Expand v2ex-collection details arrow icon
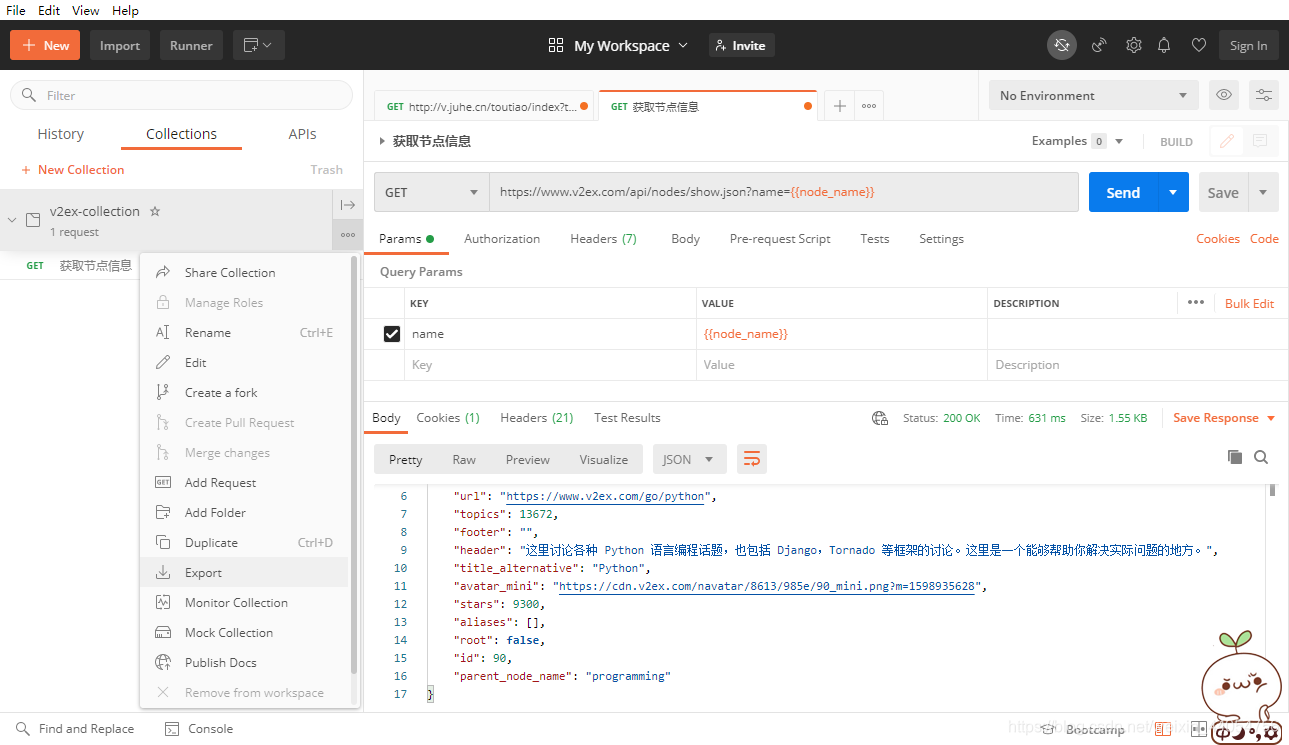The width and height of the screenshot is (1289, 745). (x=347, y=205)
